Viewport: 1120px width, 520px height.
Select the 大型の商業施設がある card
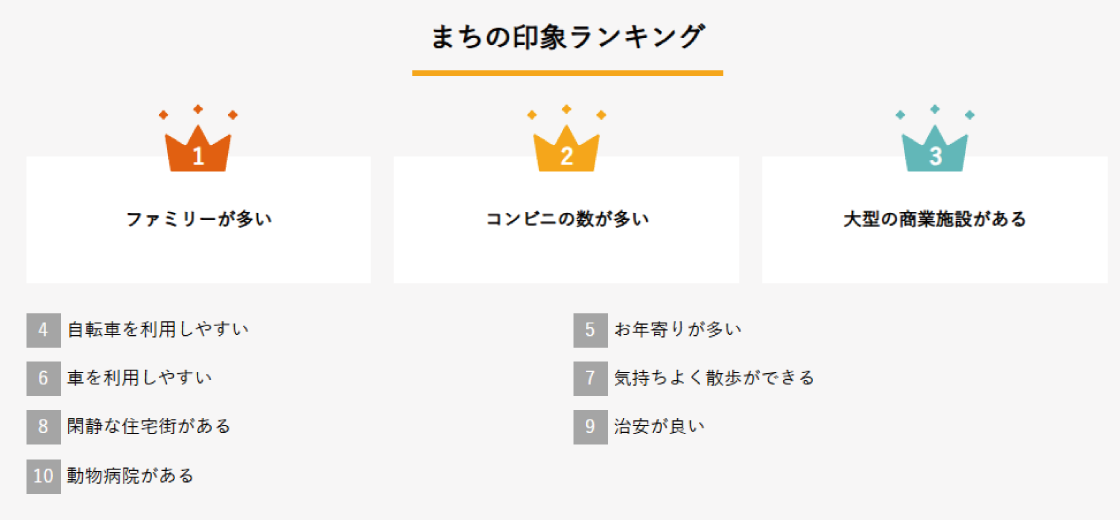935,220
